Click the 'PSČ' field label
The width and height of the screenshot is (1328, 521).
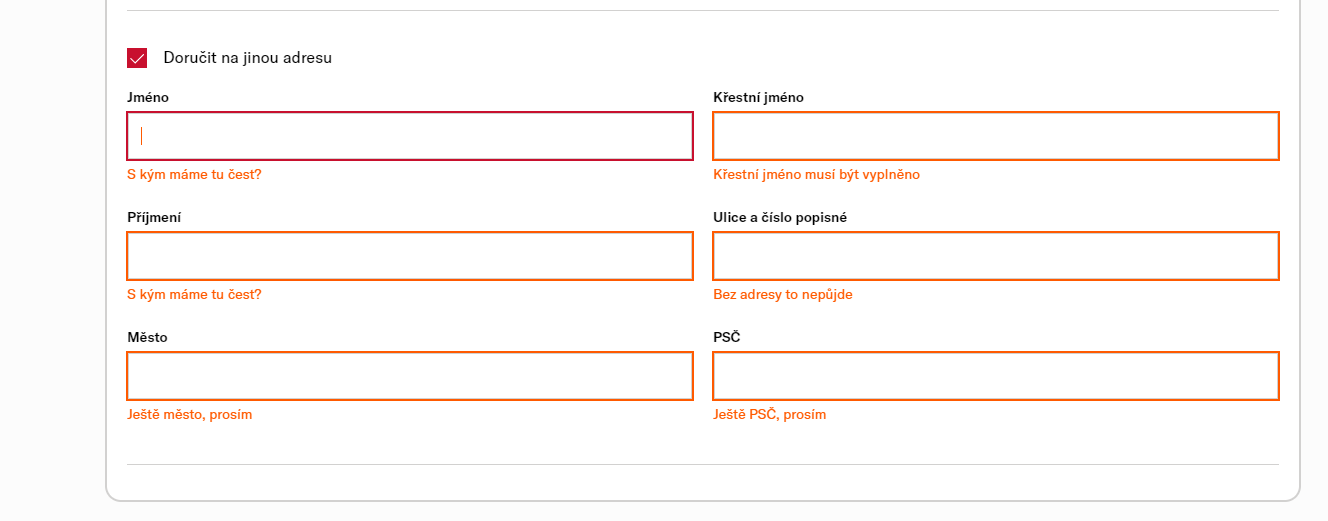pos(727,337)
